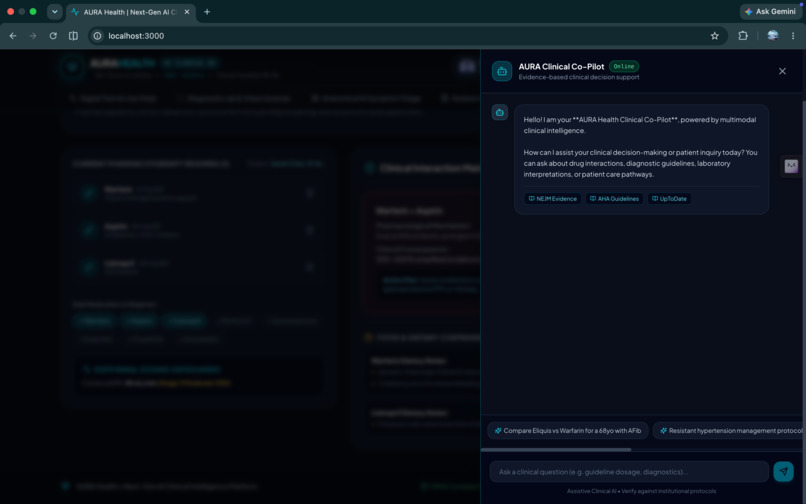The image size is (806, 504).
Task: Toggle the browser side panel icon
Action: tap(74, 36)
